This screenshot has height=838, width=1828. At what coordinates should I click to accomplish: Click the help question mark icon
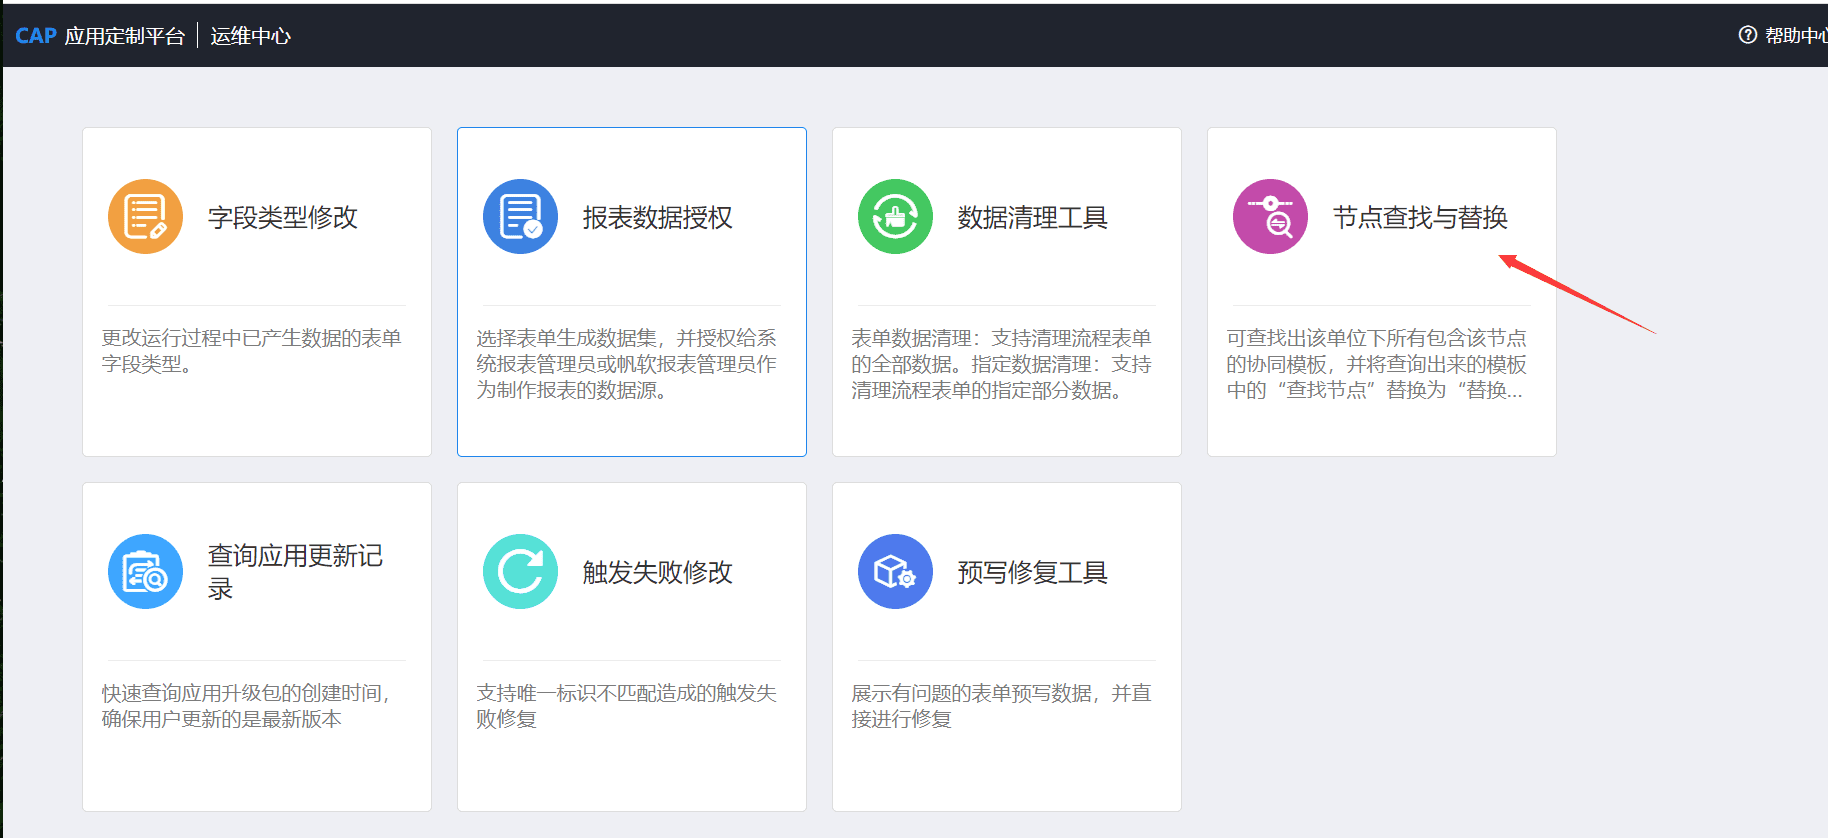pyautogui.click(x=1748, y=35)
